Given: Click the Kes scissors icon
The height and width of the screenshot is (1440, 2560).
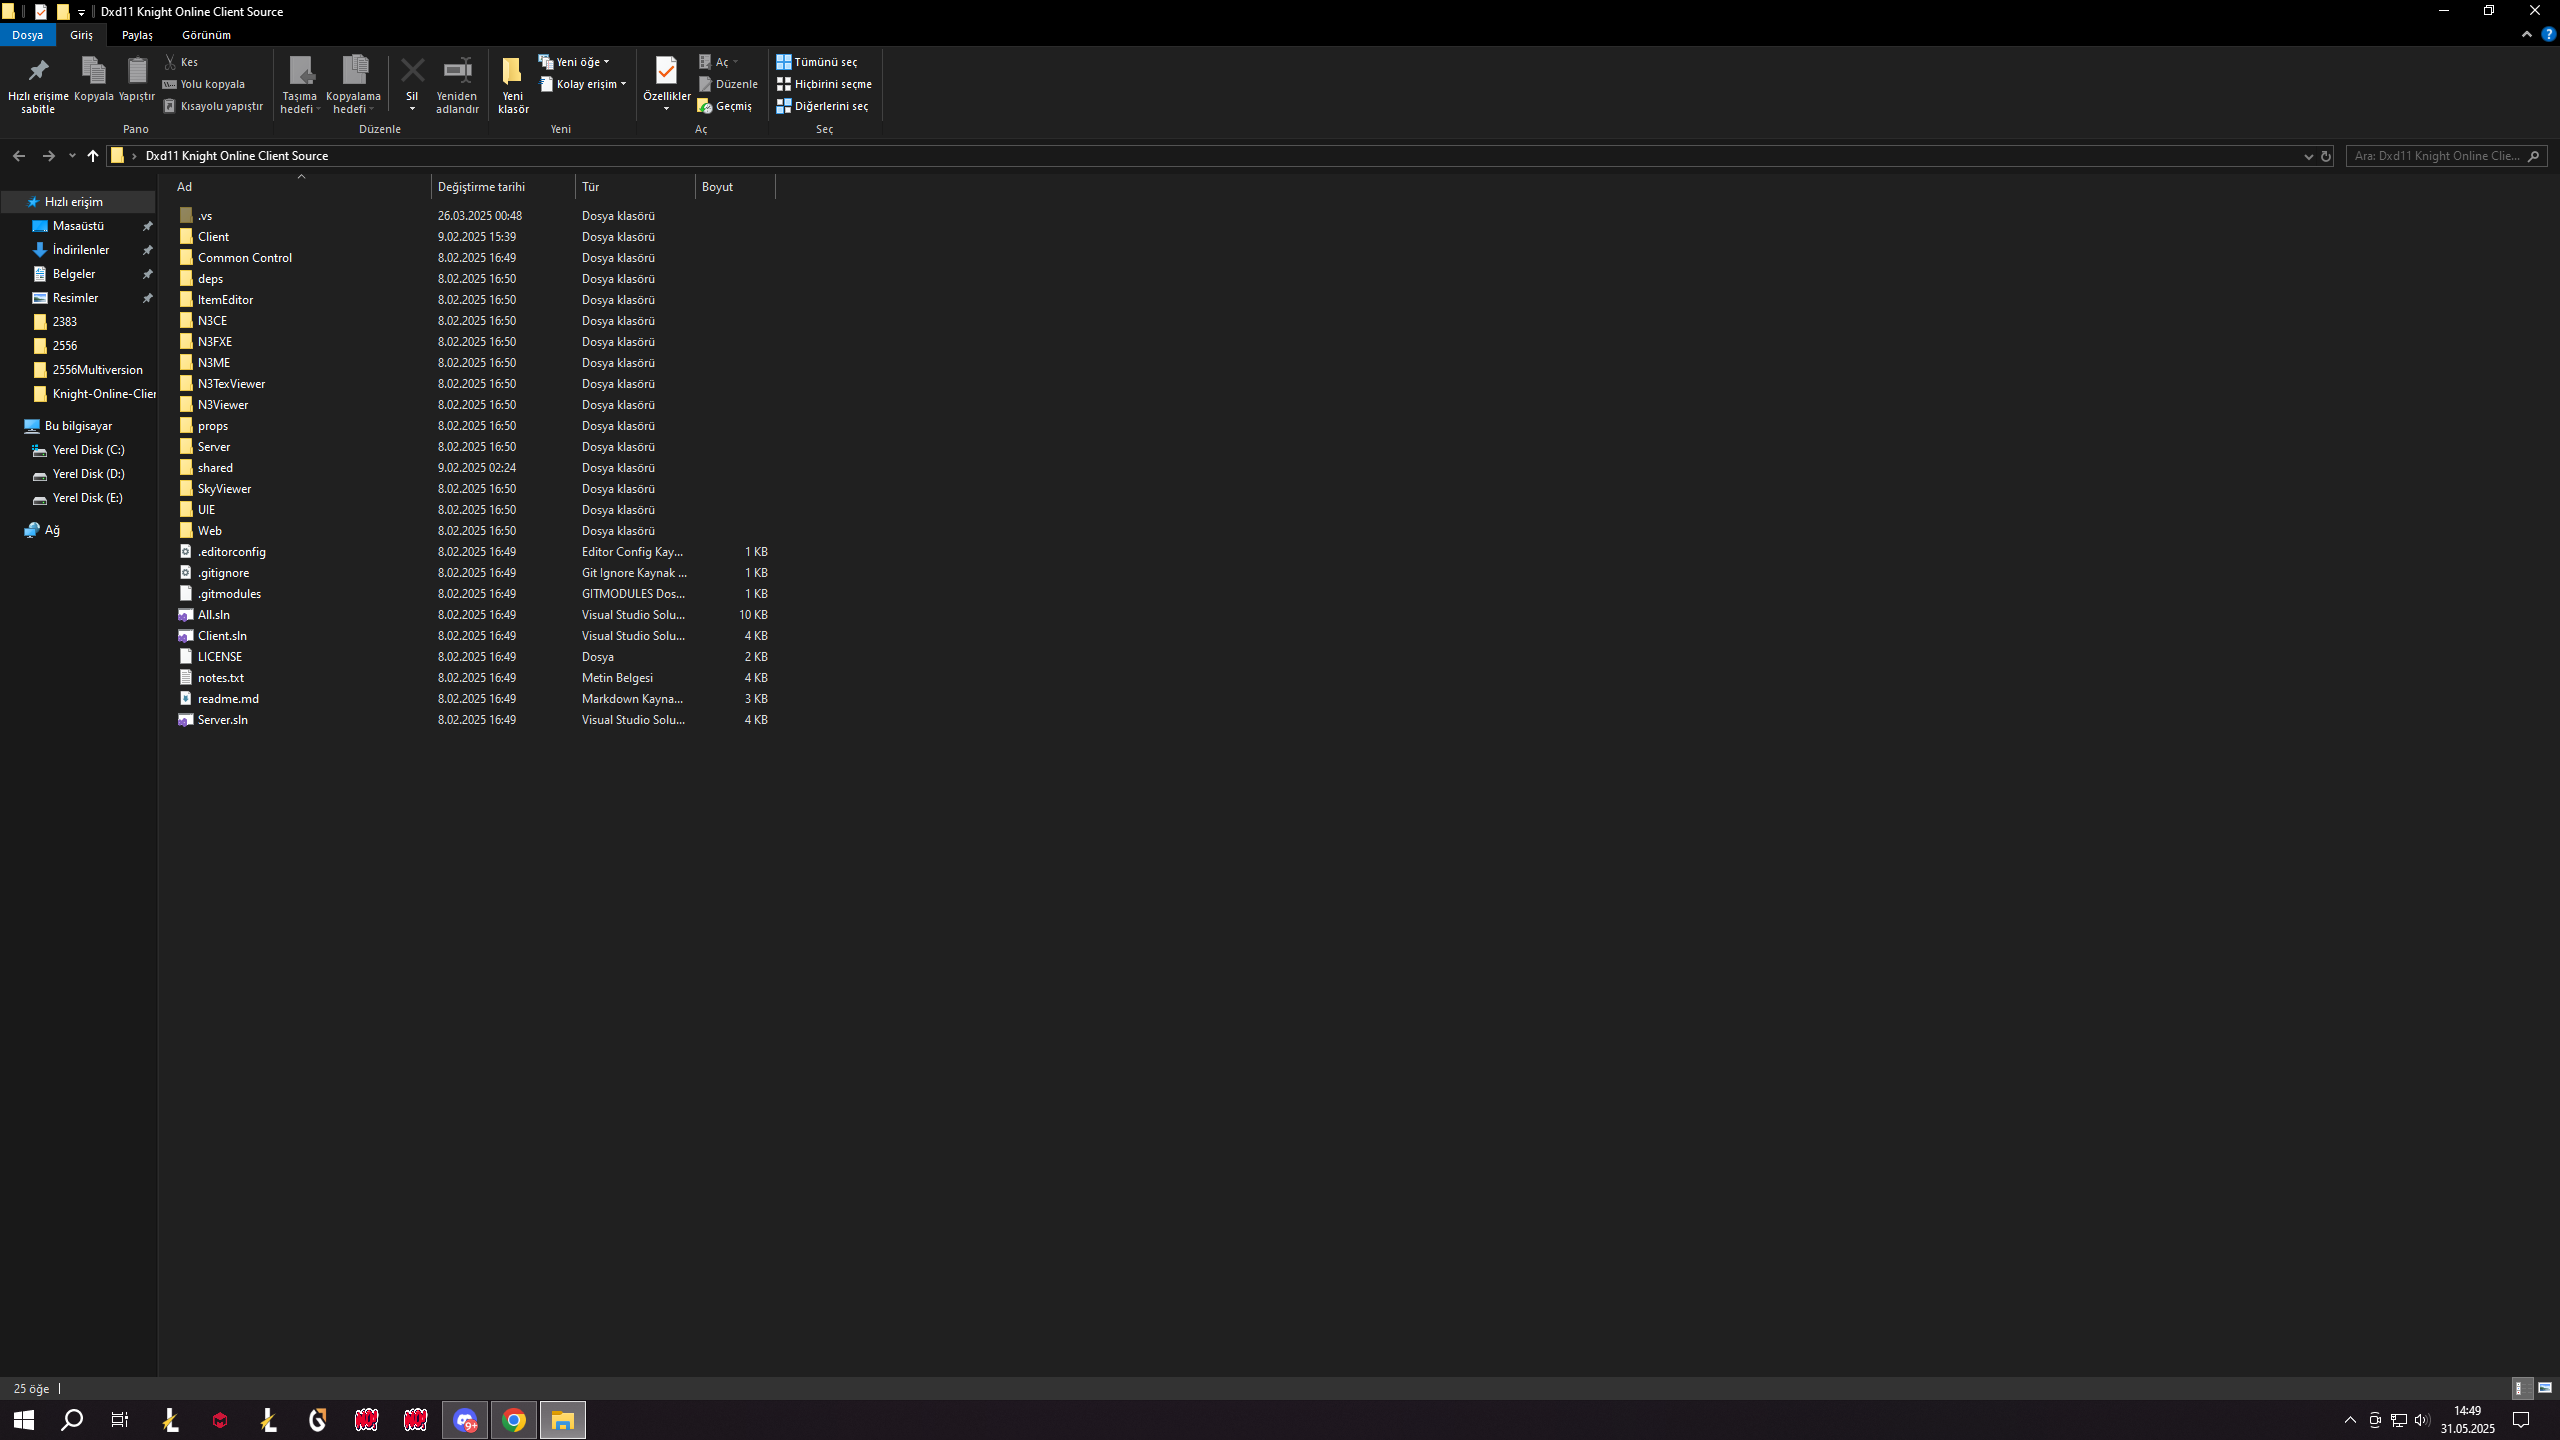Looking at the screenshot, I should 181,62.
